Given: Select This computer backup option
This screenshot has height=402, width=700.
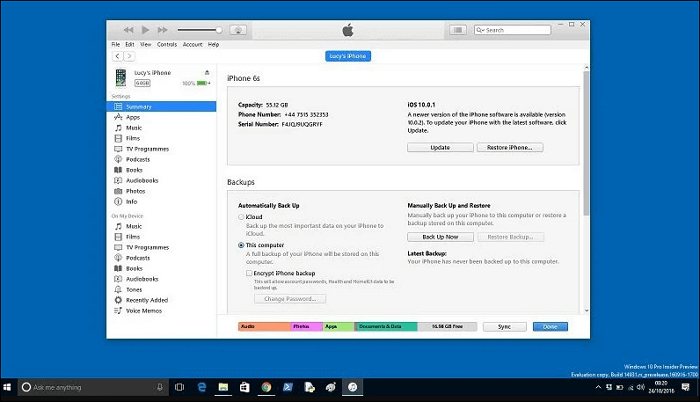Looking at the screenshot, I should coord(241,244).
